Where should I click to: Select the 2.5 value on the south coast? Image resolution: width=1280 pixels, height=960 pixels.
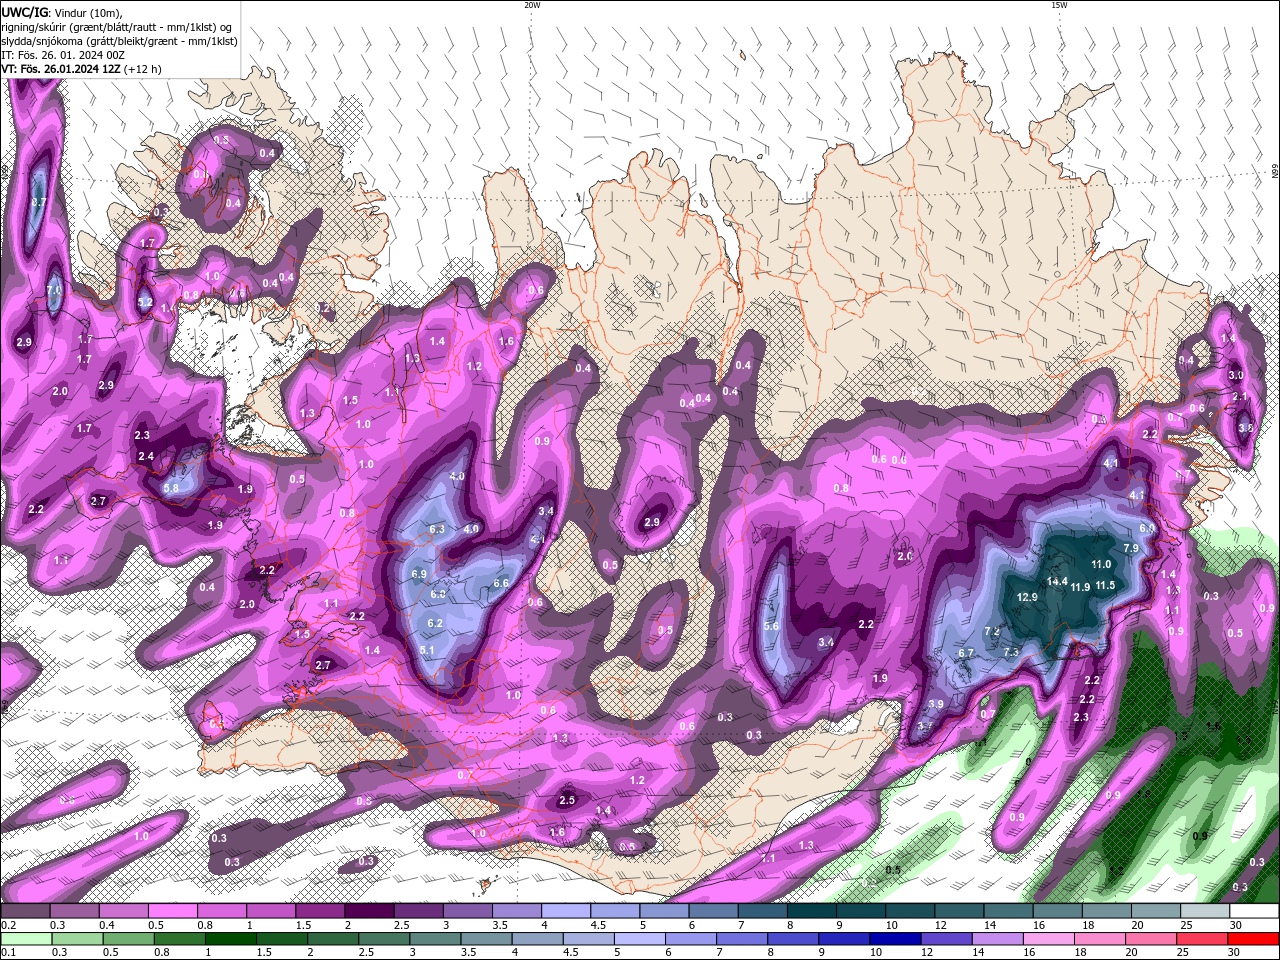567,800
